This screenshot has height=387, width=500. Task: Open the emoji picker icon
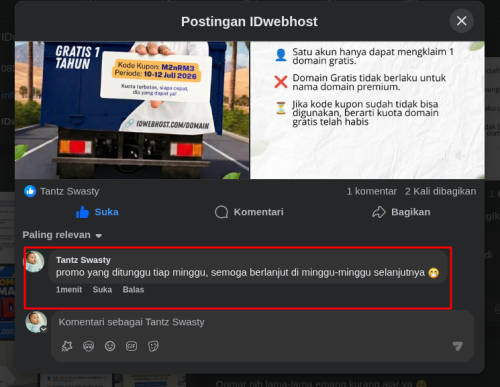point(110,346)
